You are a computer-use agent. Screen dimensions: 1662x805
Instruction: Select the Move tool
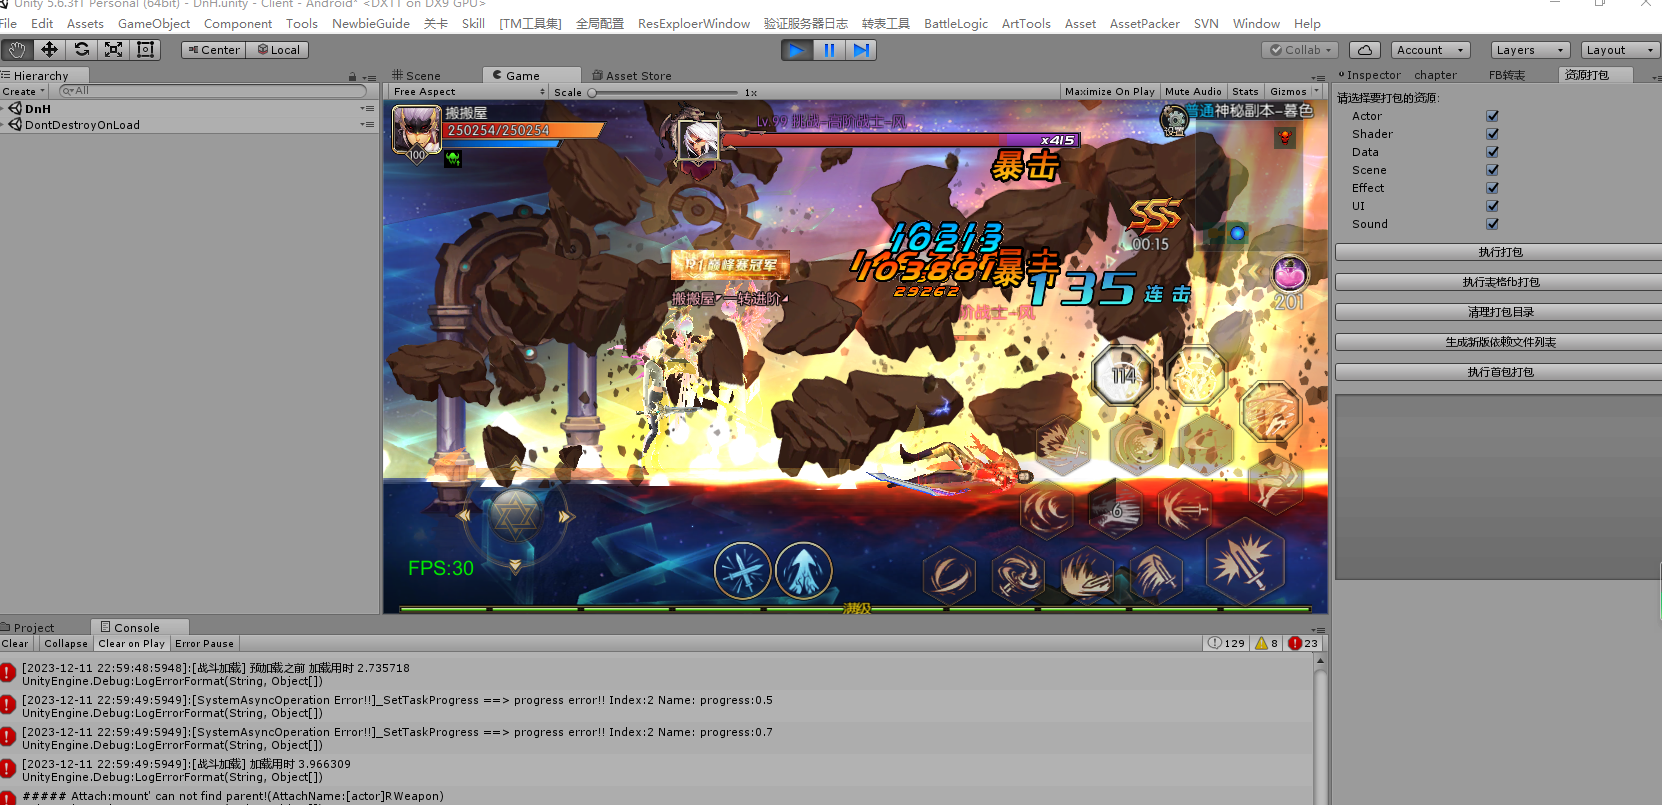(49, 50)
